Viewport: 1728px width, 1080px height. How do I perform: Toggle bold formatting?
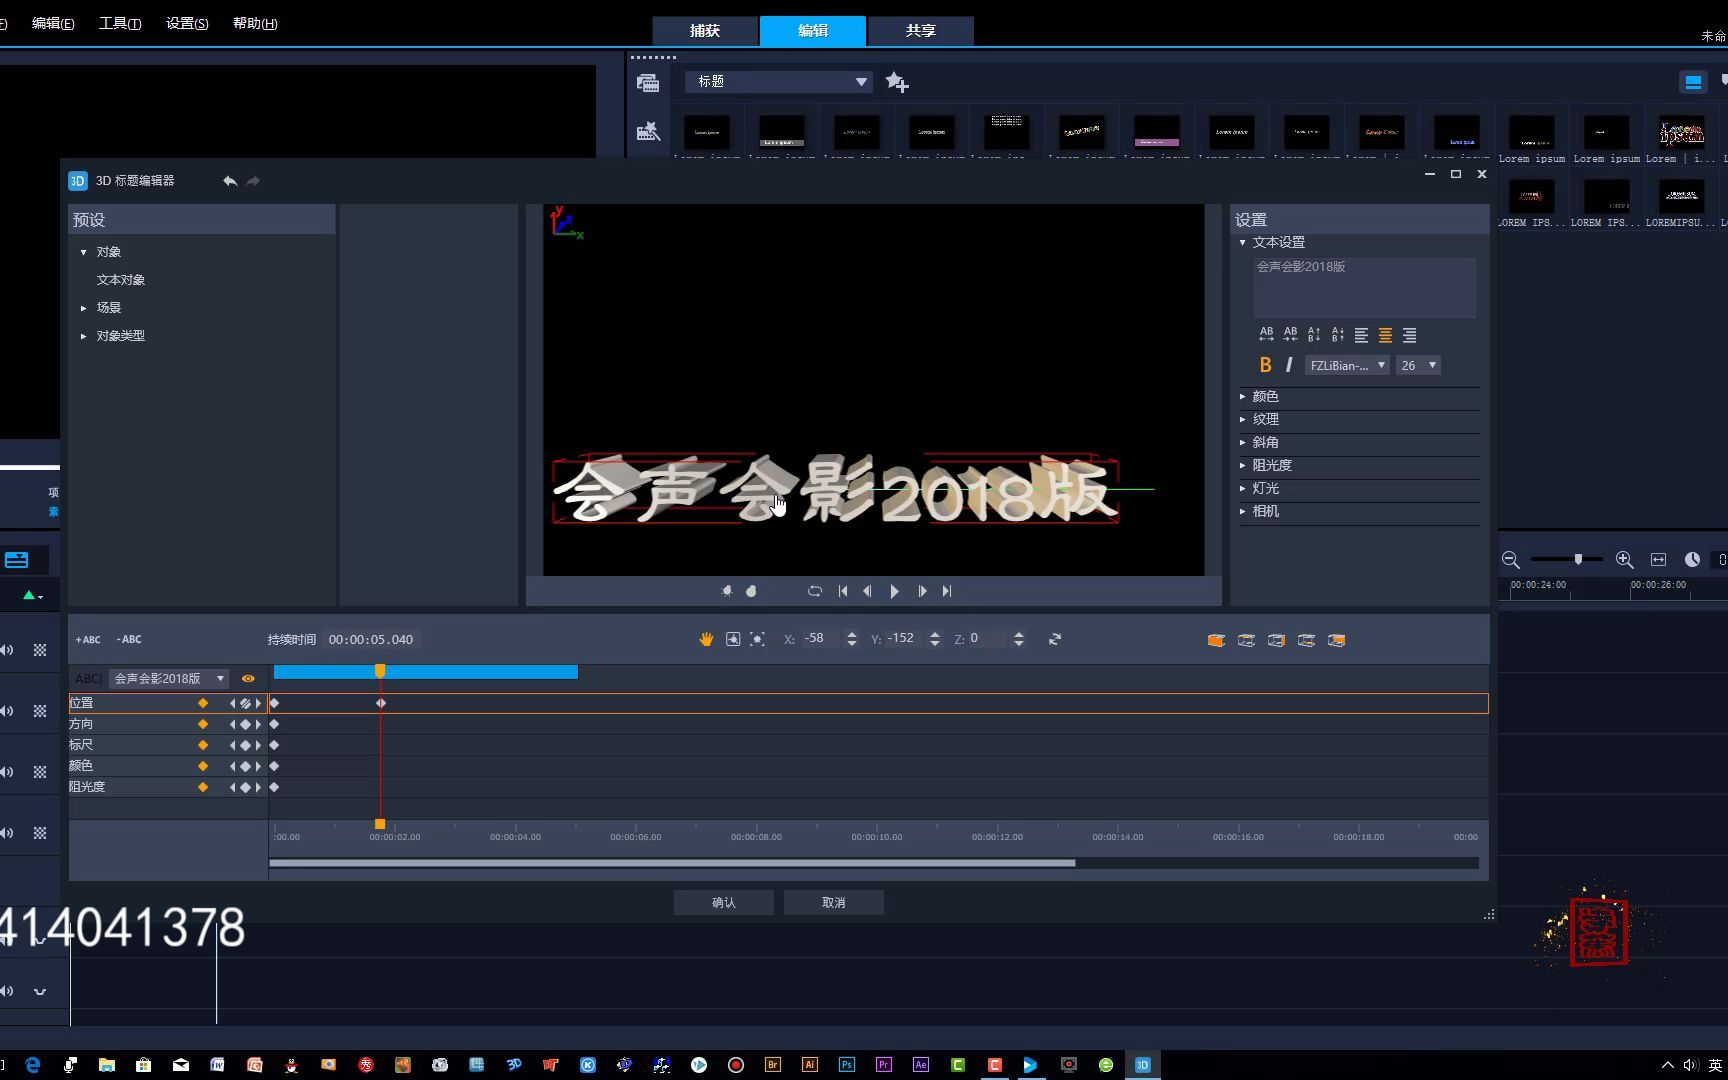(1265, 365)
